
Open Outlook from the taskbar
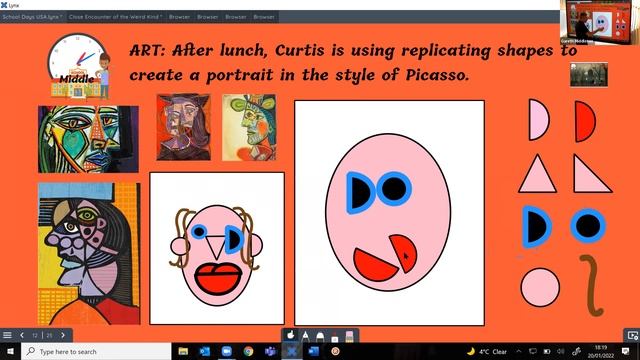coord(204,351)
